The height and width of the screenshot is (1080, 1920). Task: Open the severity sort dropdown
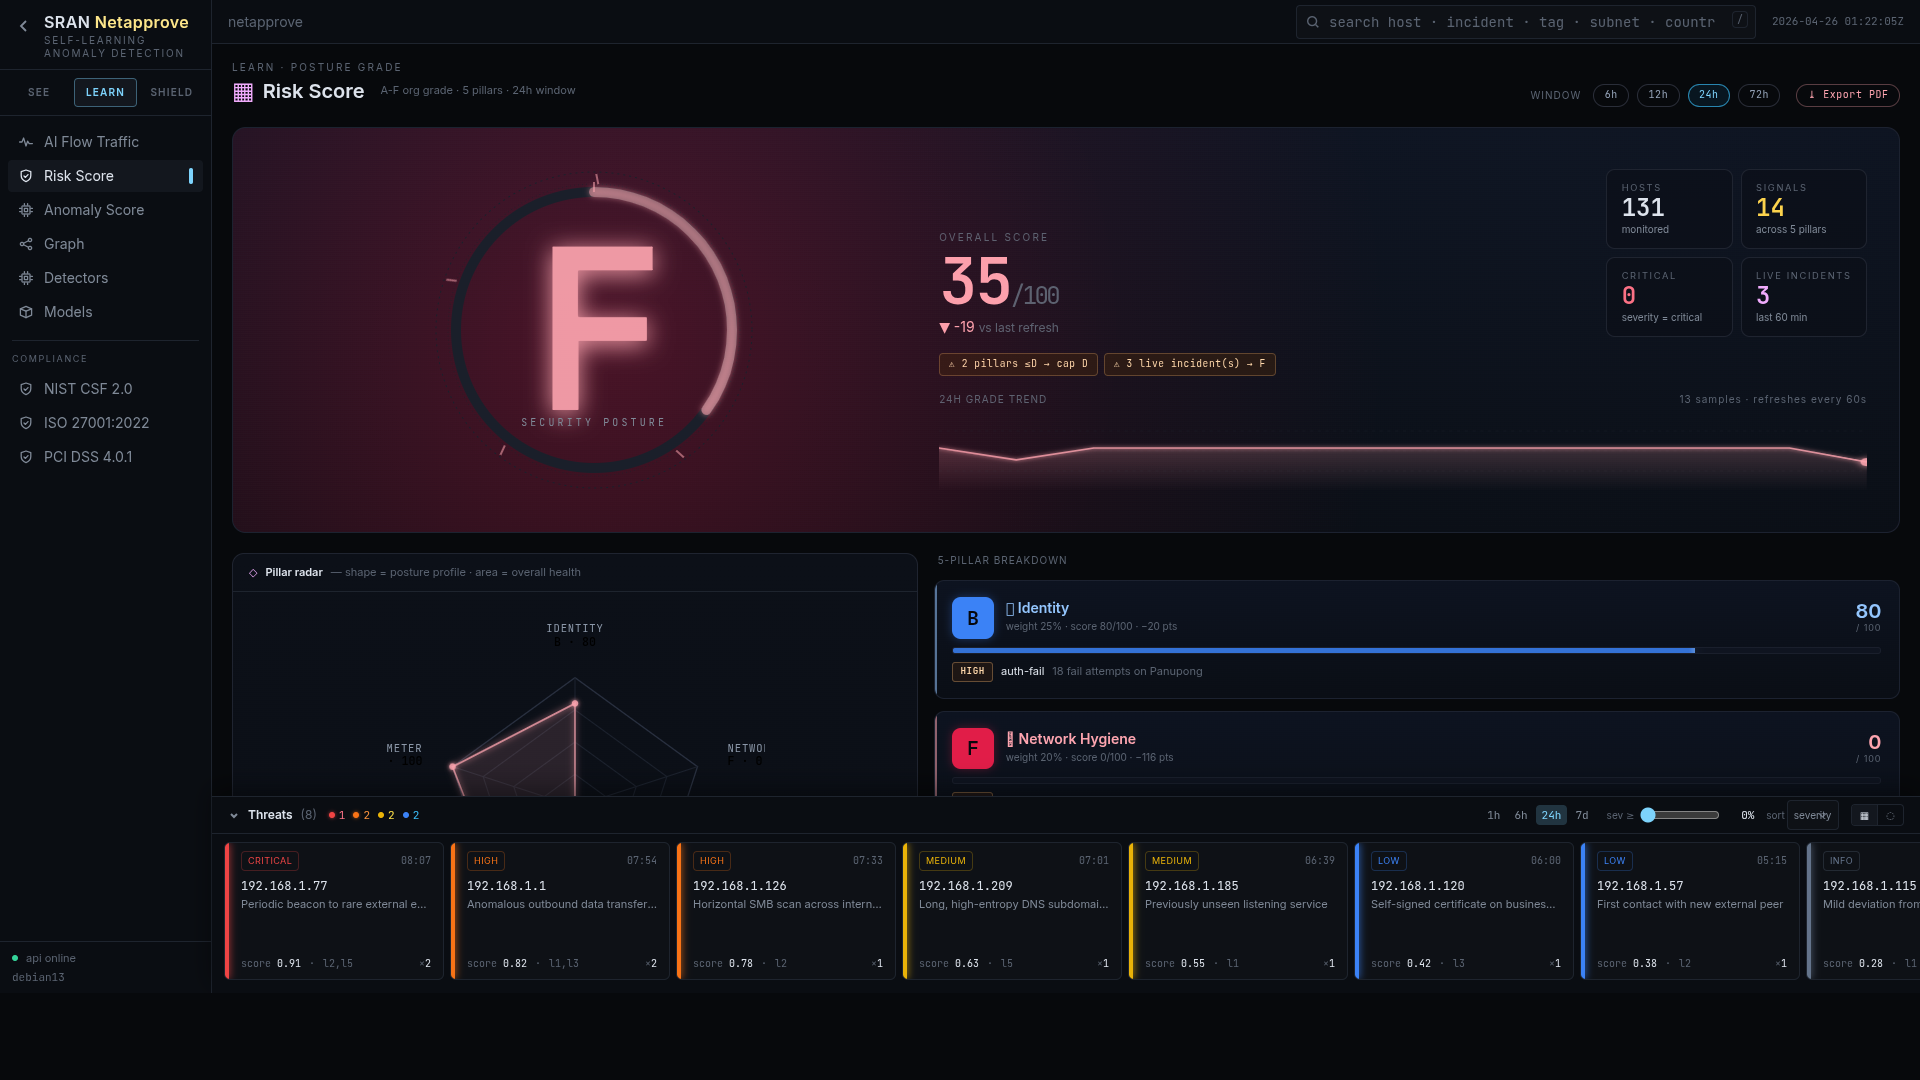click(x=1812, y=816)
